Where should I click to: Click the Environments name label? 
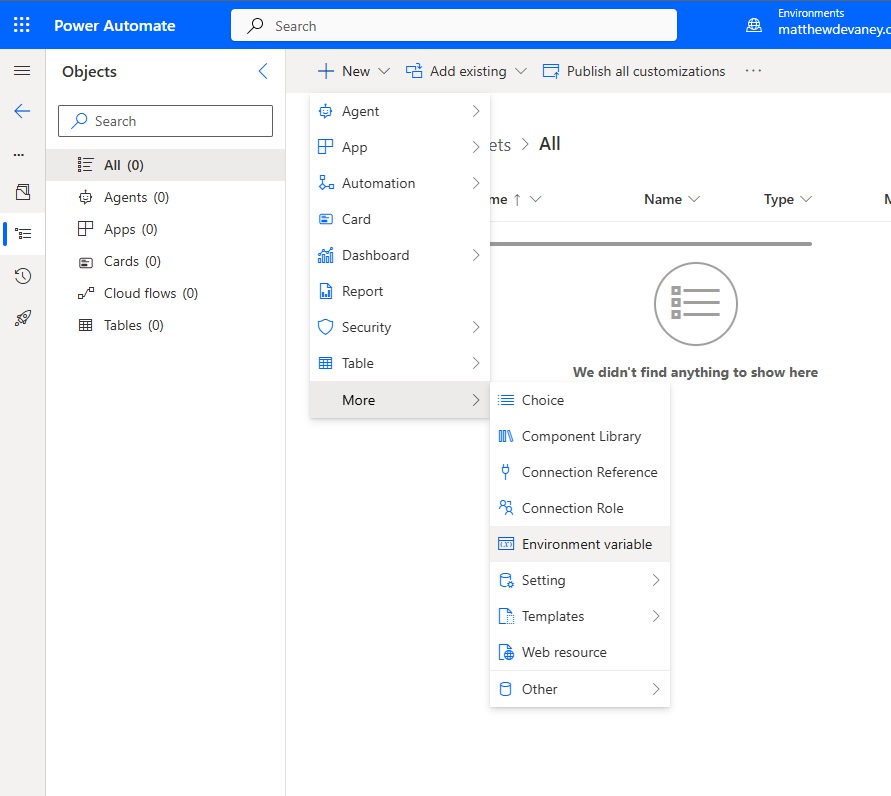click(834, 30)
